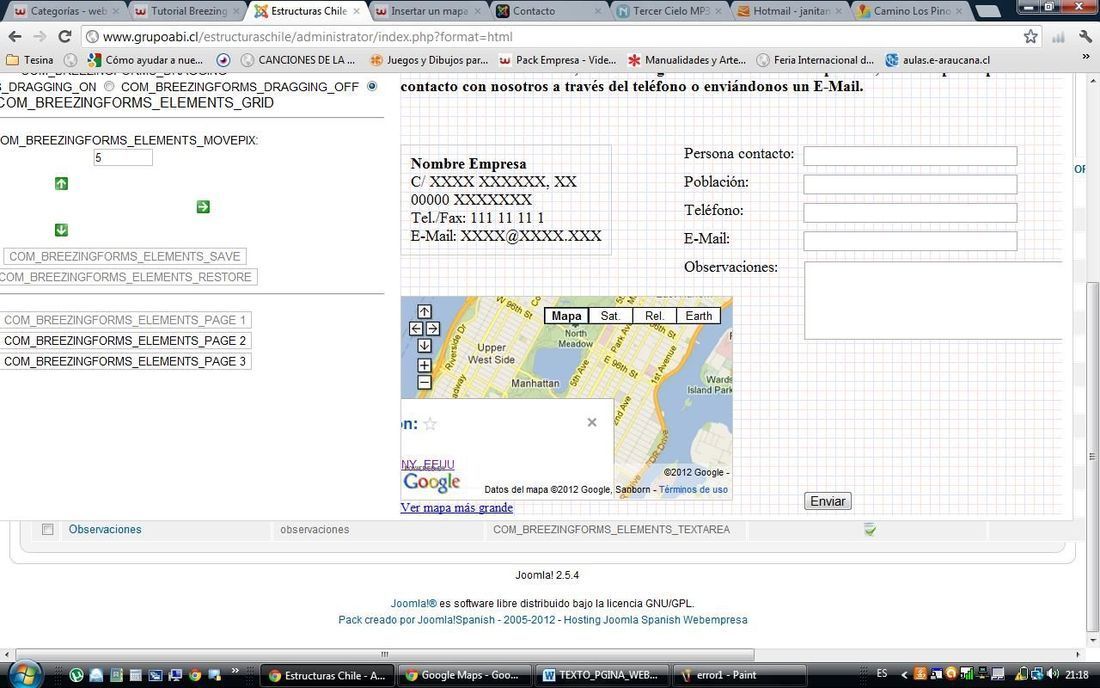The width and height of the screenshot is (1100, 688).
Task: Open the Hosting Joomla Spanish Webempresa link
Action: (655, 620)
